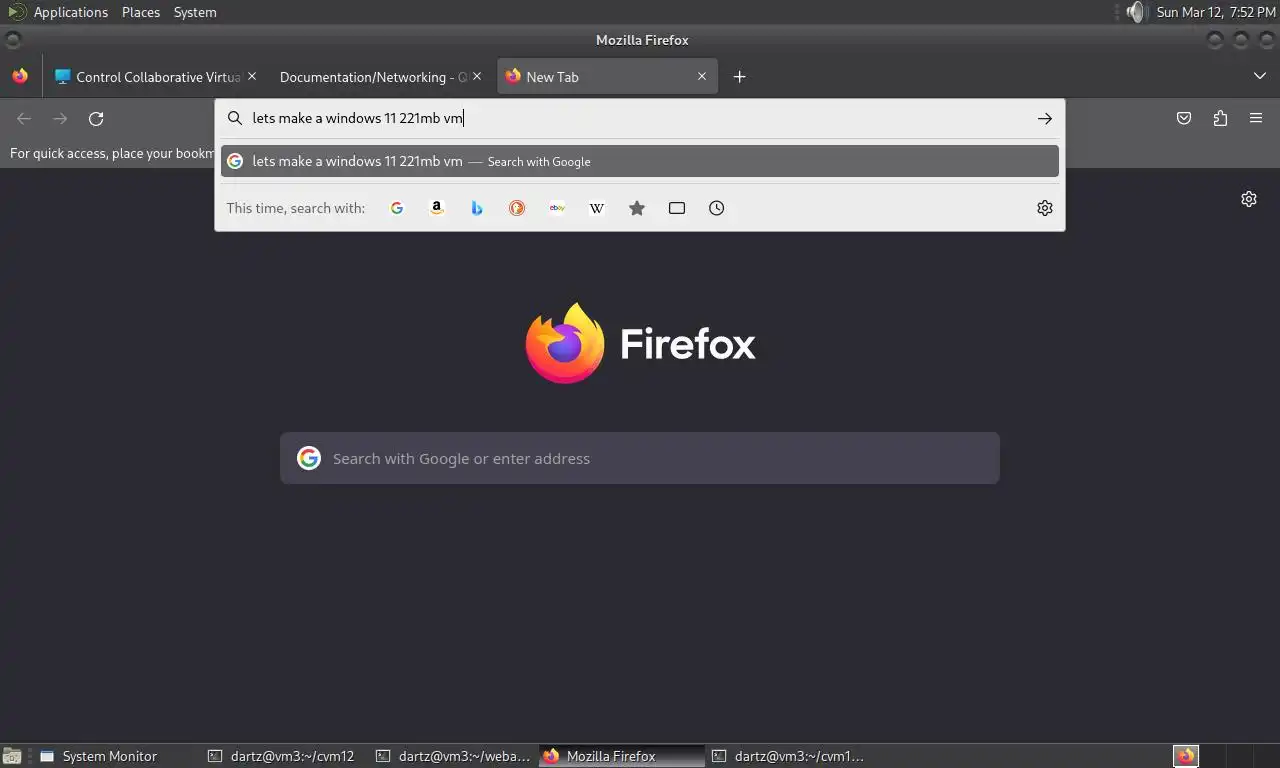The width and height of the screenshot is (1280, 768).
Task: Search with eBay one-off icon
Action: [x=557, y=208]
